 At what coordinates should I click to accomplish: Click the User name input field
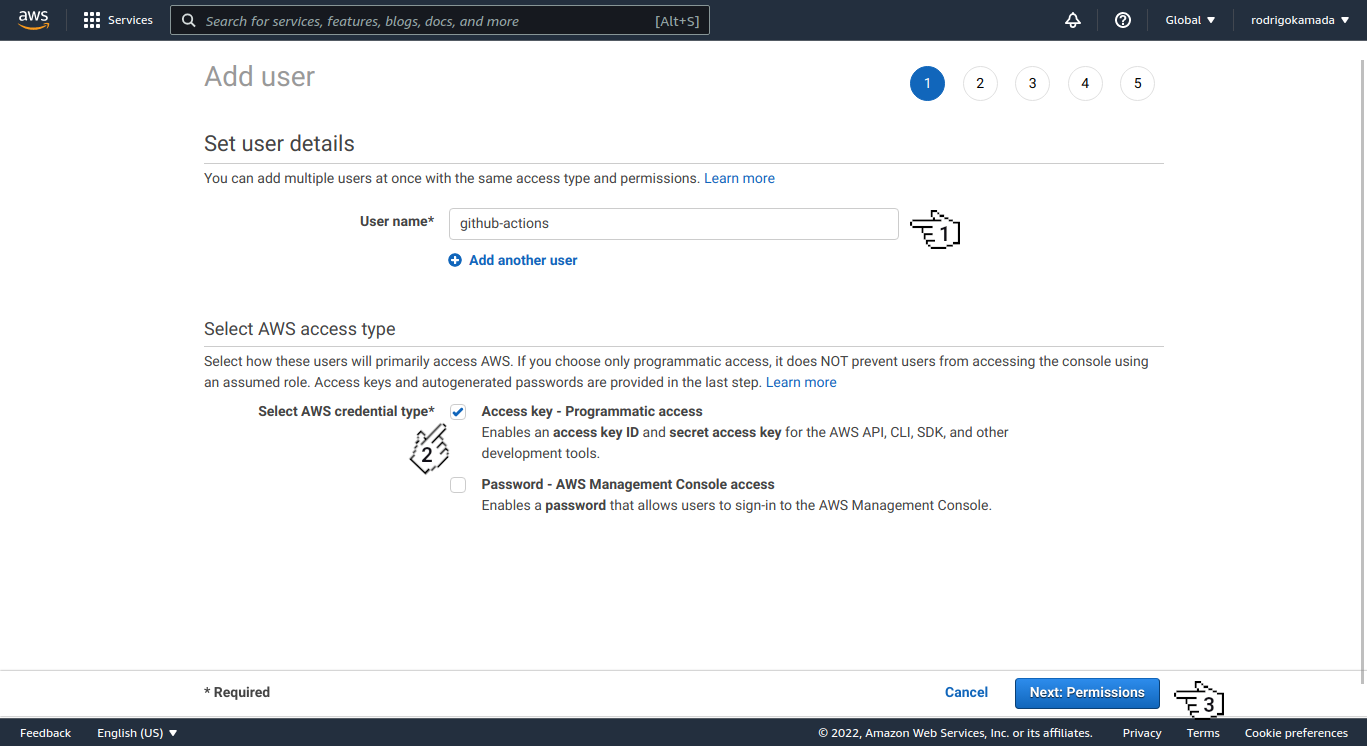pos(673,223)
